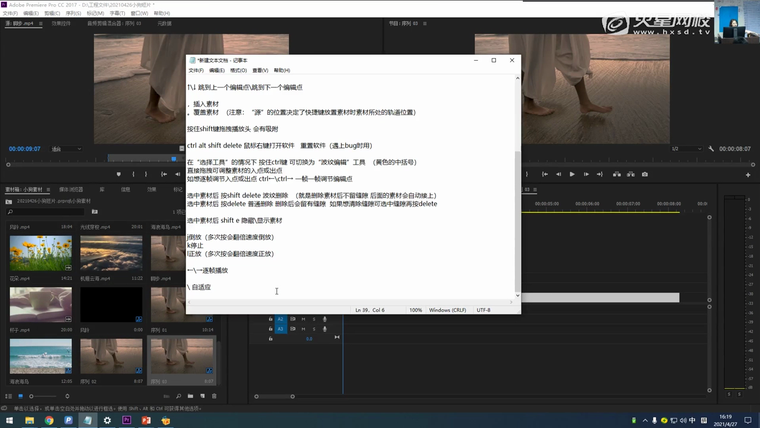Select the 光线穿梭.mp4 clouds clip thumbnail

point(110,253)
